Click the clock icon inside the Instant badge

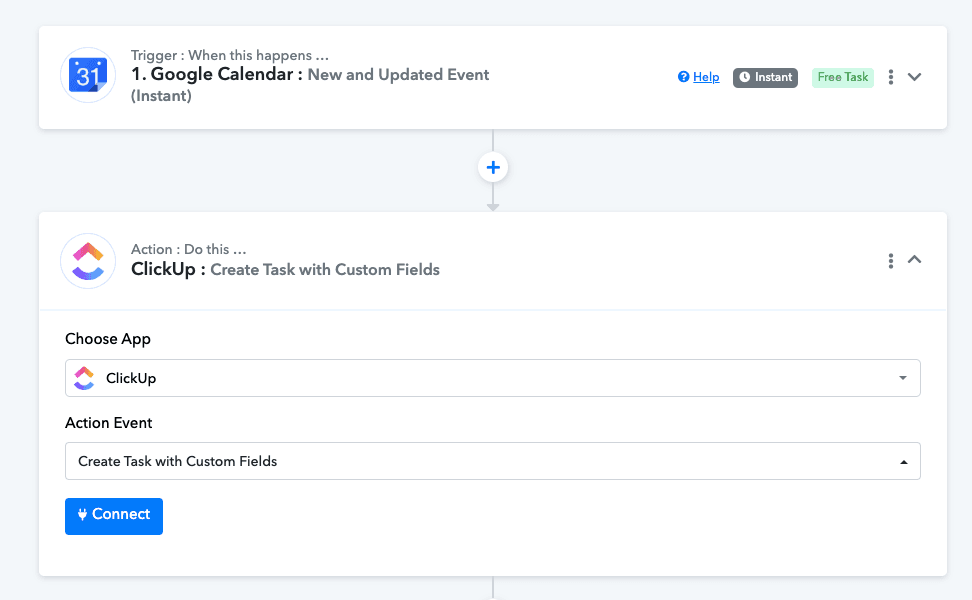click(x=746, y=77)
